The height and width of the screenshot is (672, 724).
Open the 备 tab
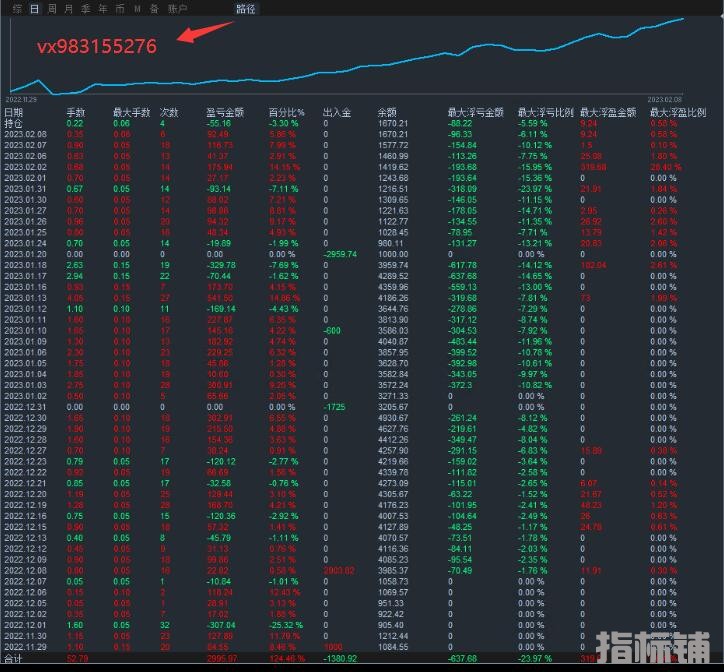coord(154,9)
